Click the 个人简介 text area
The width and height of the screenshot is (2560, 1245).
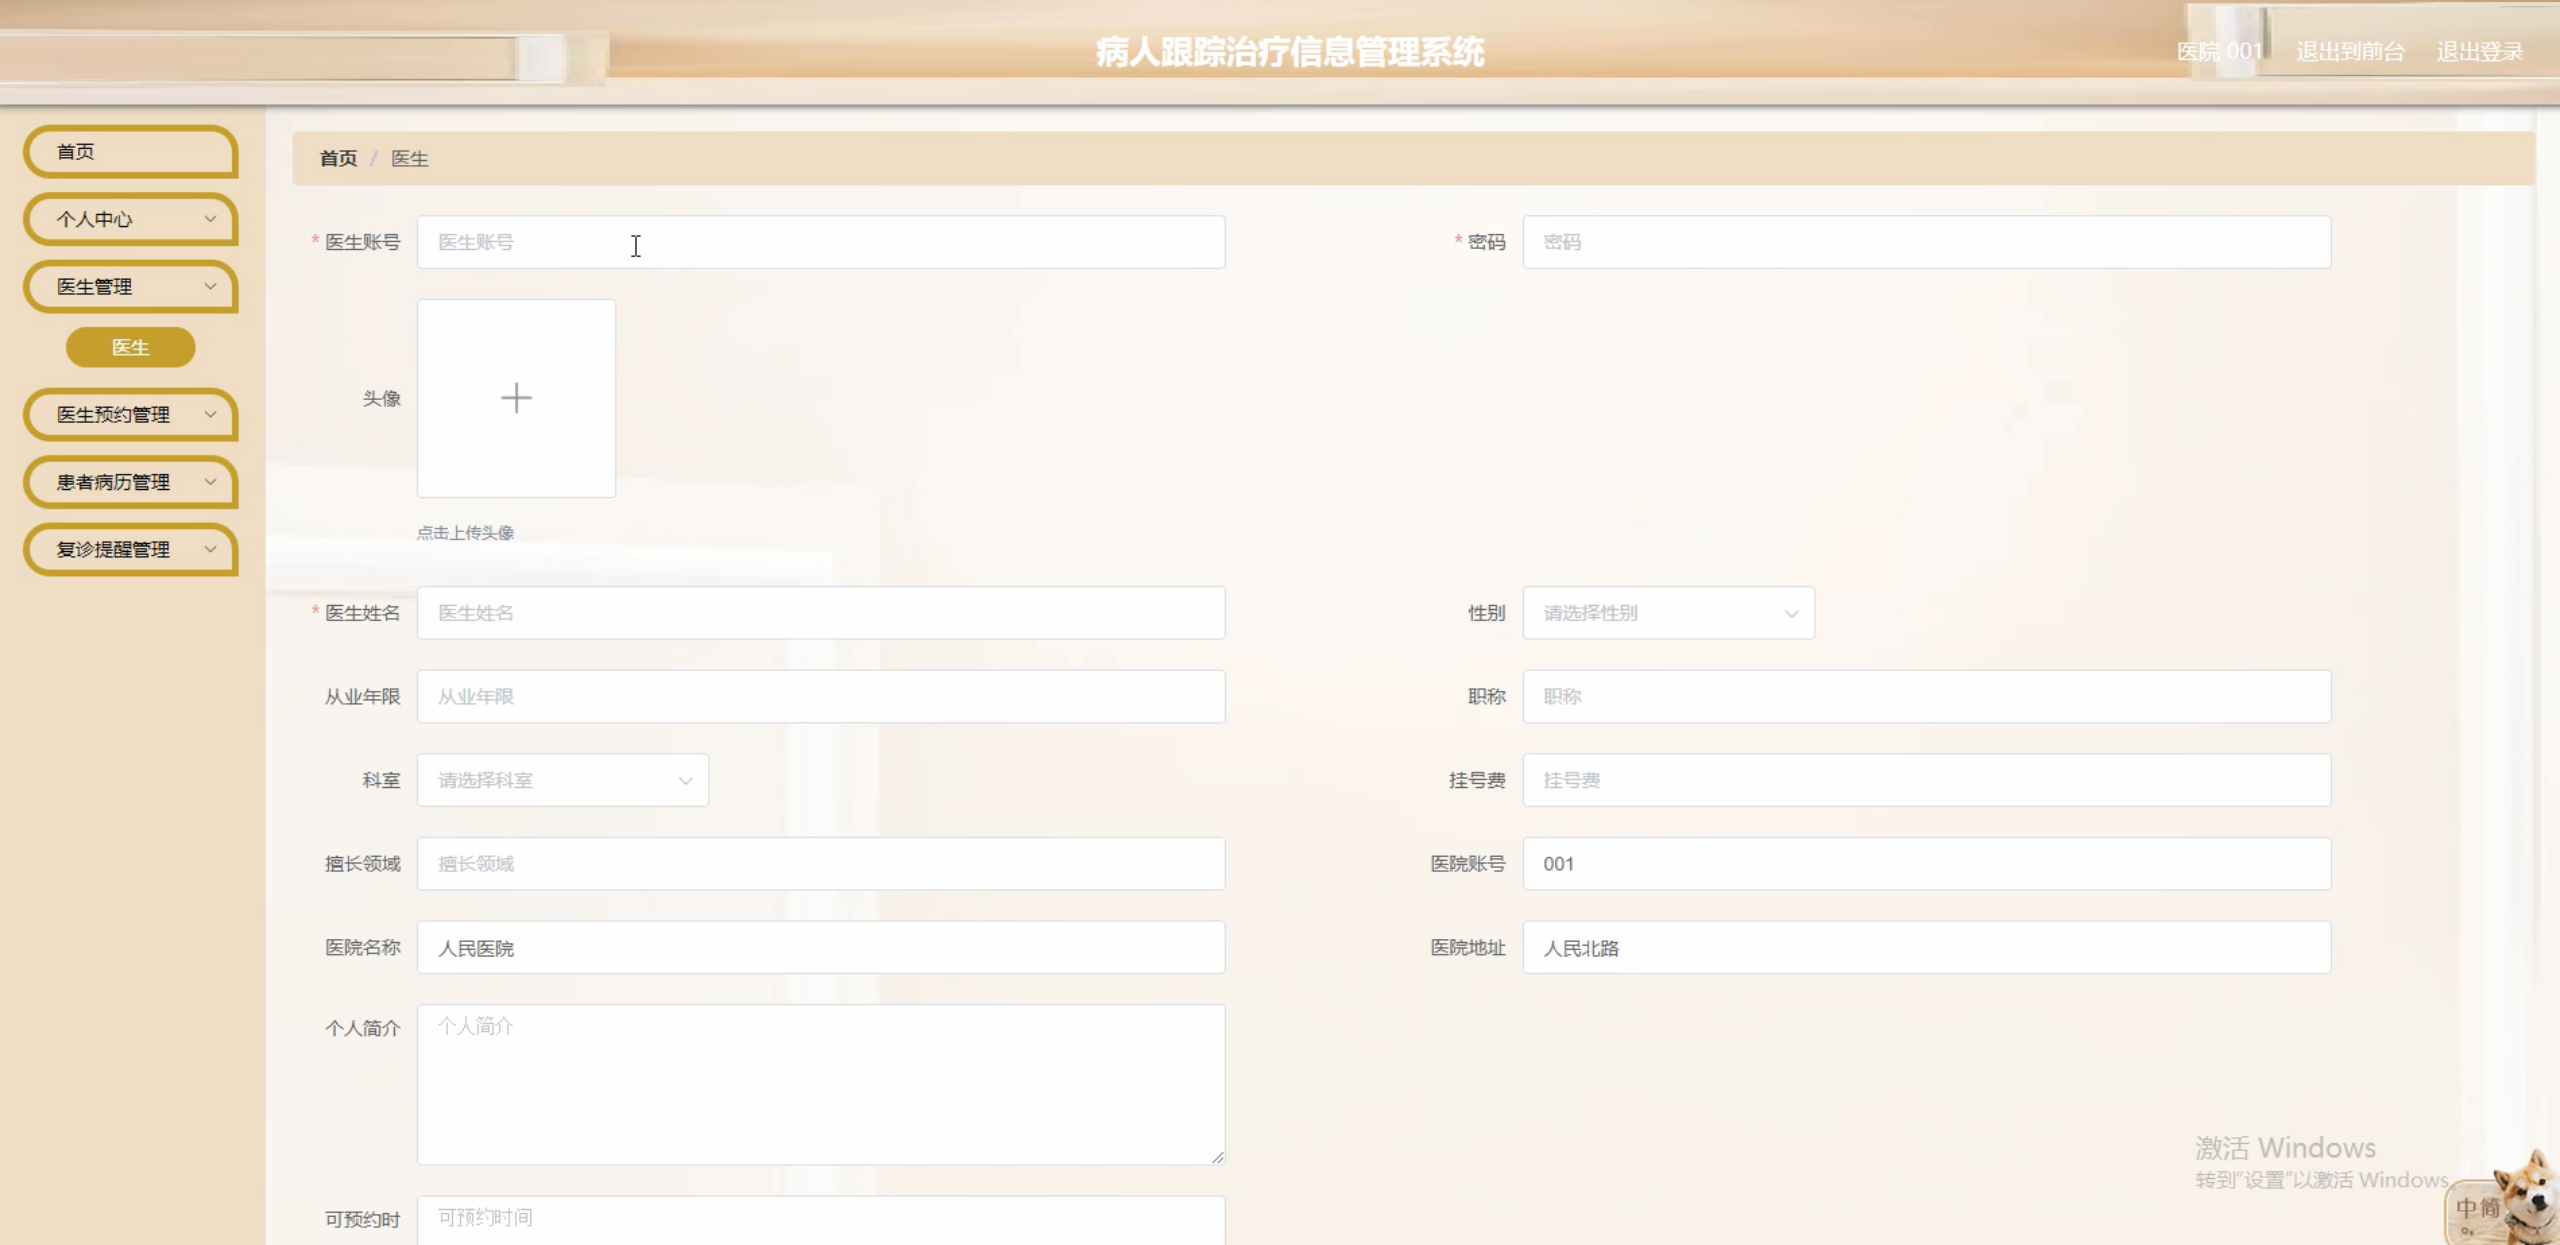[820, 1085]
